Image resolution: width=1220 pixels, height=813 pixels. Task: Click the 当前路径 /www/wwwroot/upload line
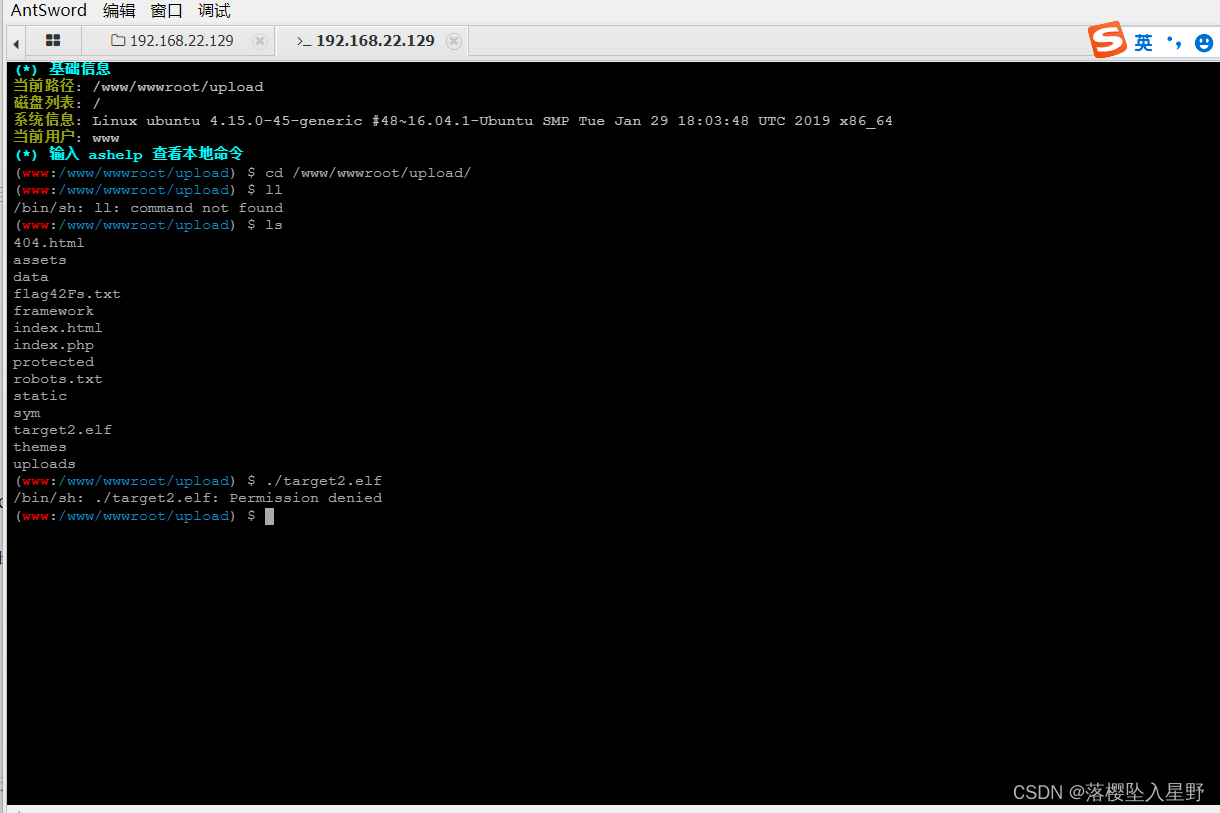pyautogui.click(x=138, y=87)
